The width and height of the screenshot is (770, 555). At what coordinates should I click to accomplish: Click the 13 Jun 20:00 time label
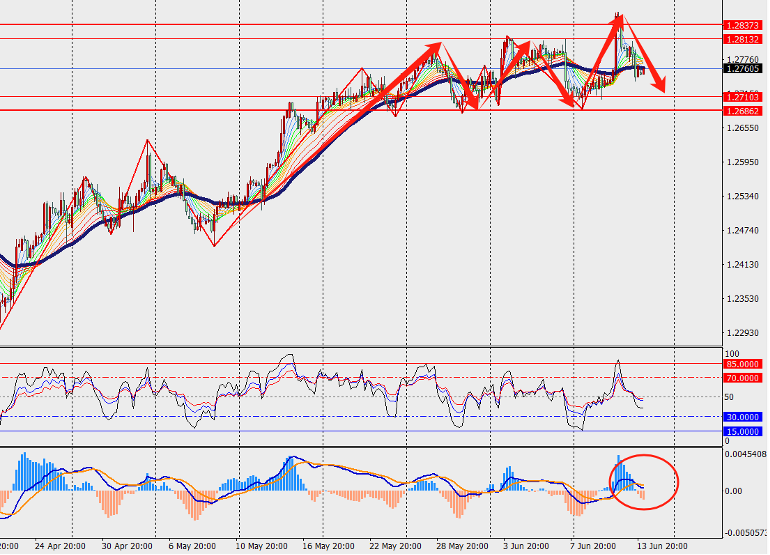662,546
